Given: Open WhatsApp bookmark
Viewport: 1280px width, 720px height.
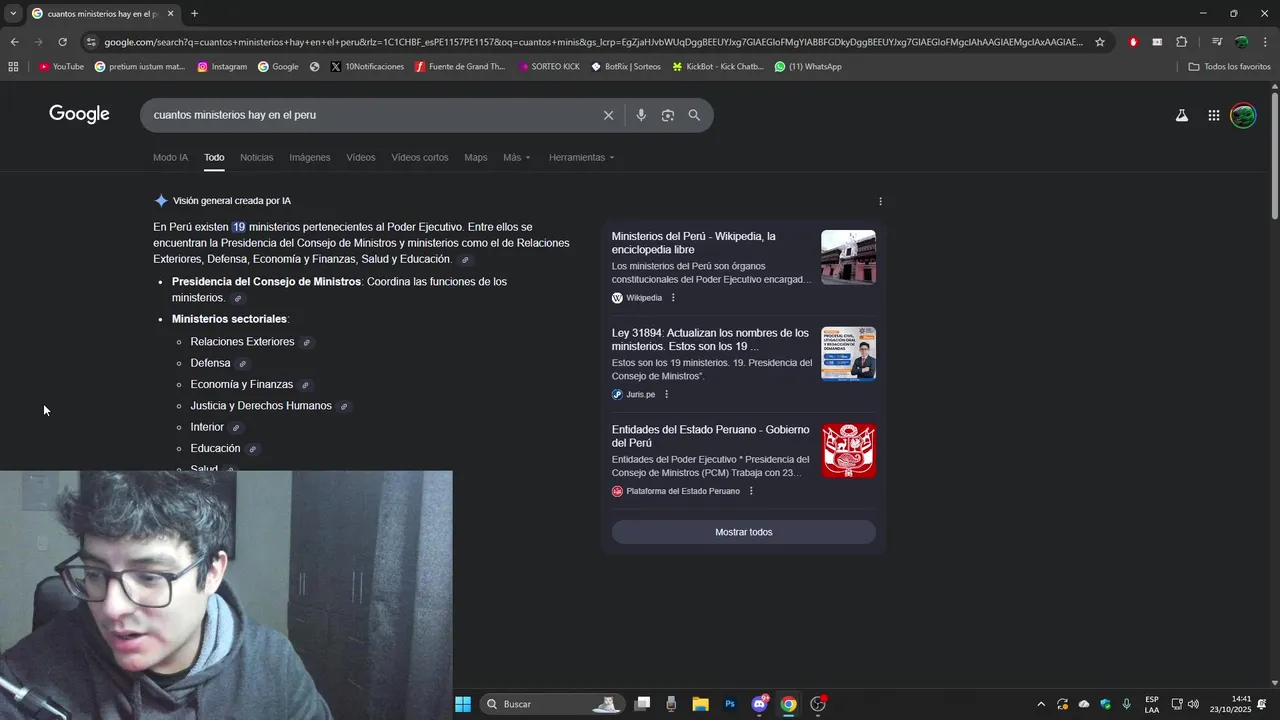Looking at the screenshot, I should click(x=808, y=67).
